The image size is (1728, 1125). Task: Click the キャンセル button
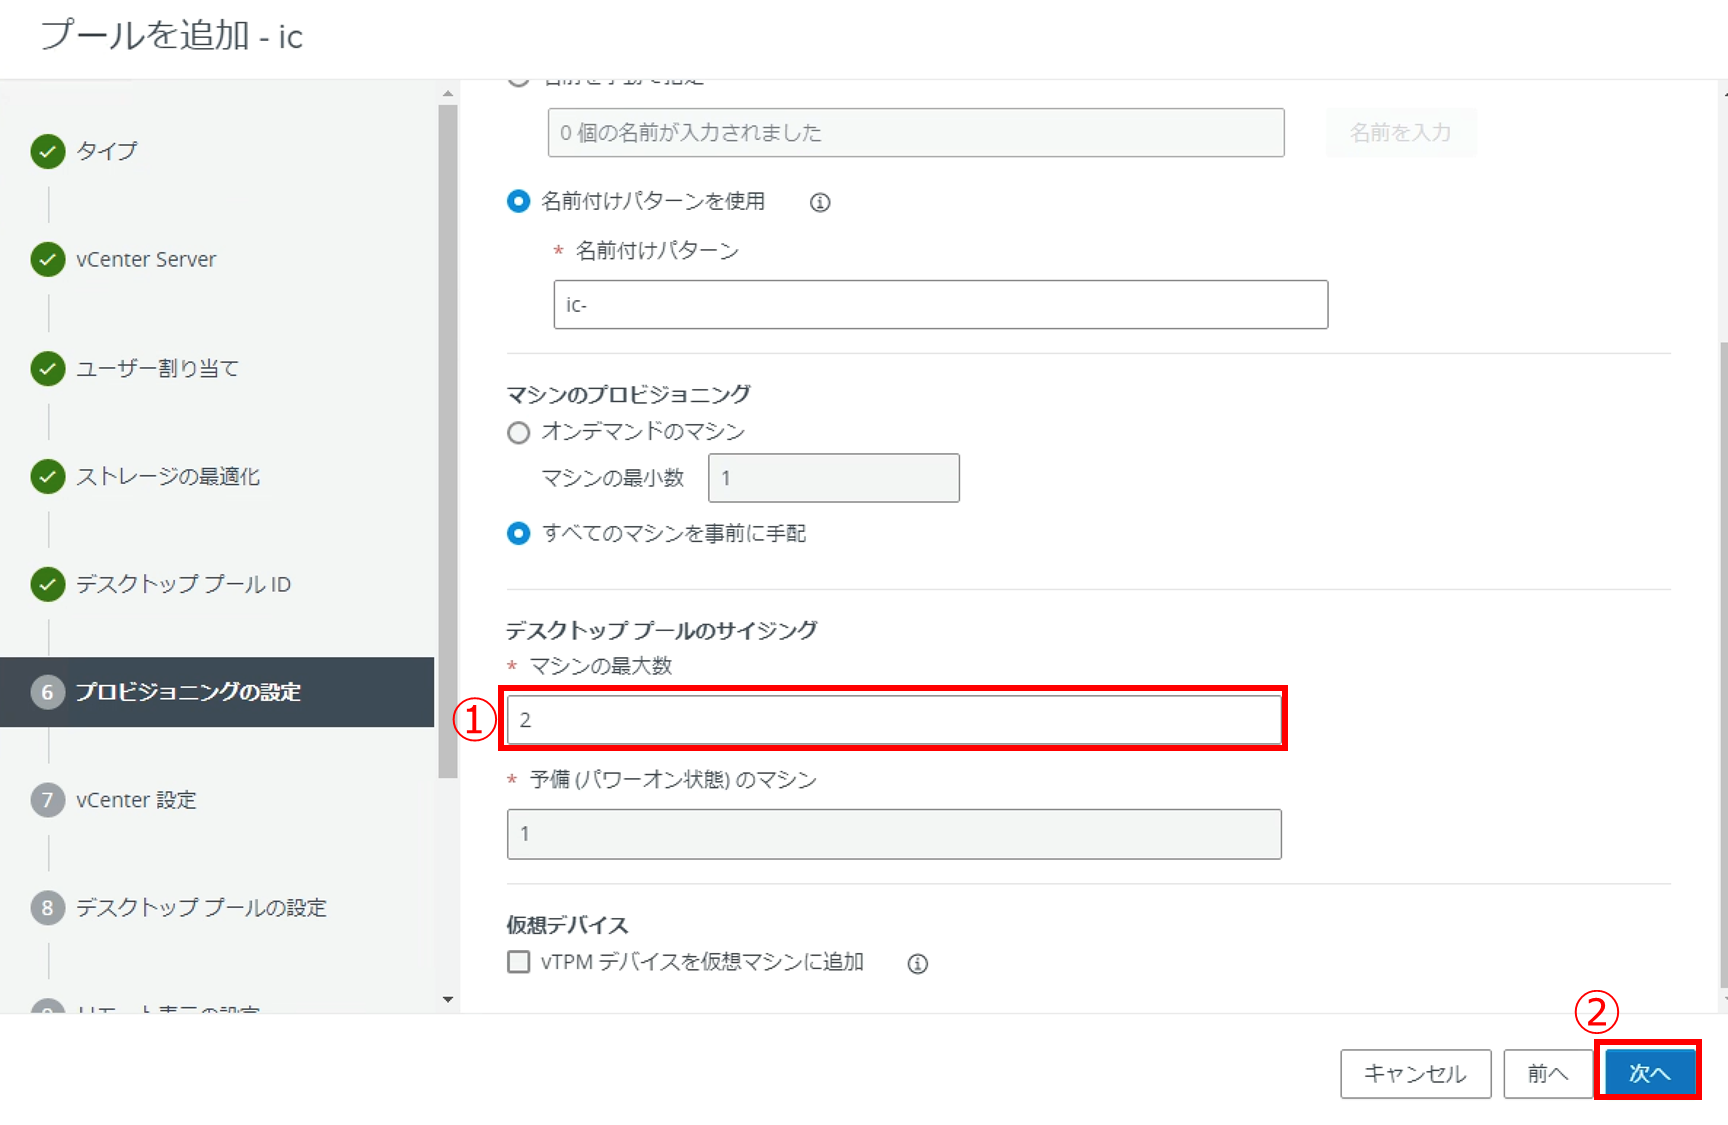click(x=1415, y=1073)
